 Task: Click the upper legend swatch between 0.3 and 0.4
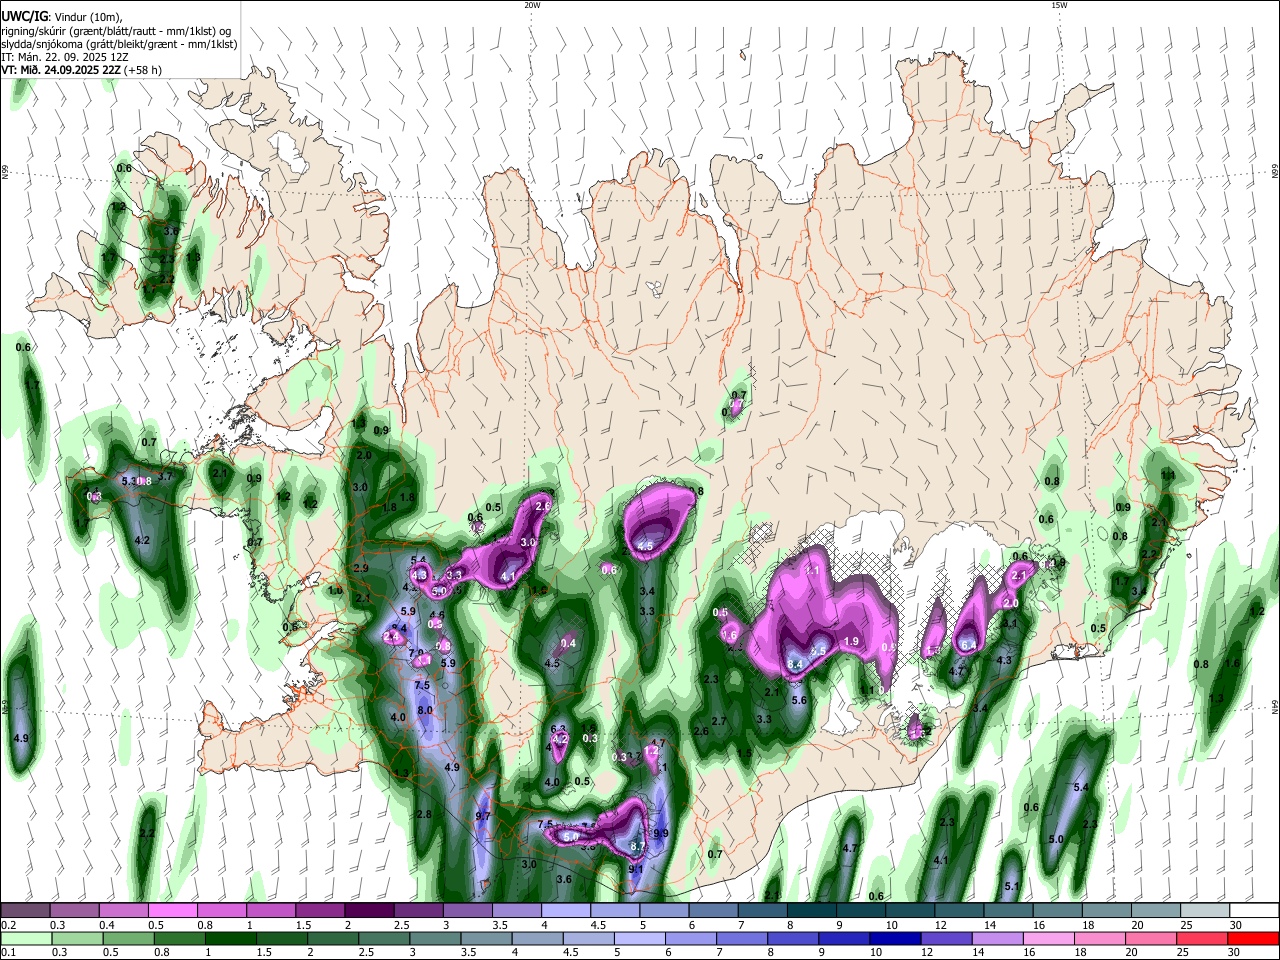(74, 910)
